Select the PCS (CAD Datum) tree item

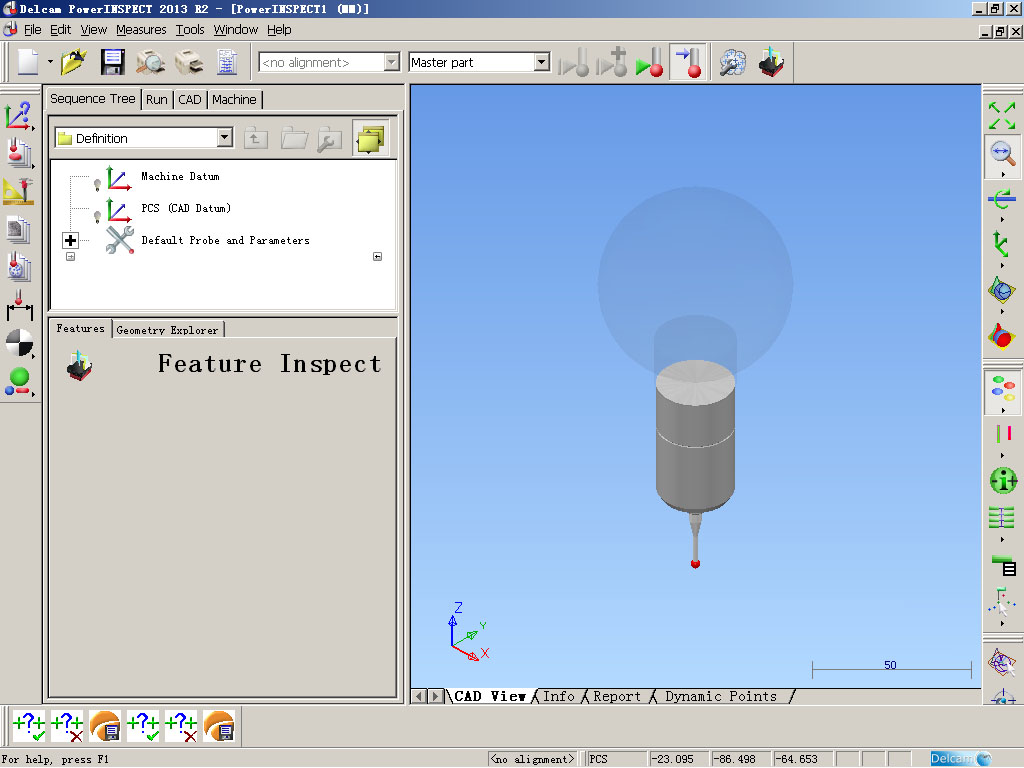pyautogui.click(x=186, y=208)
